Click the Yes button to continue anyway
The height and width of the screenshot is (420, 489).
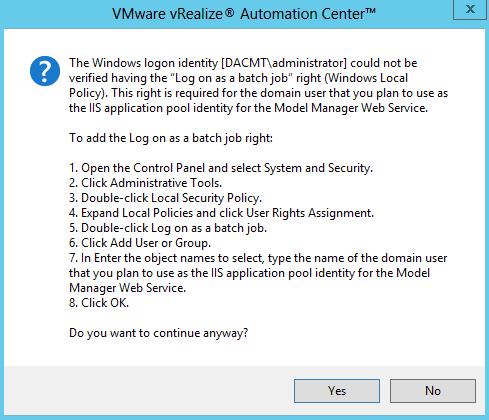pyautogui.click(x=337, y=391)
